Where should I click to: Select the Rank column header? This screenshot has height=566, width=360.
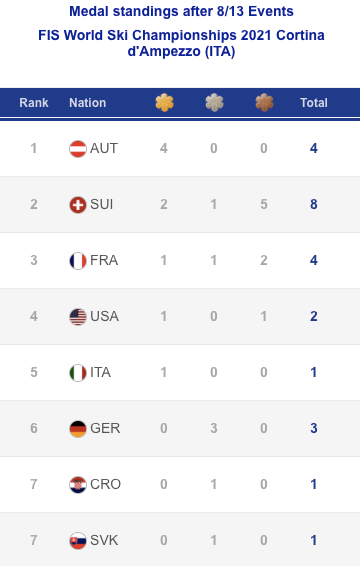[34, 103]
